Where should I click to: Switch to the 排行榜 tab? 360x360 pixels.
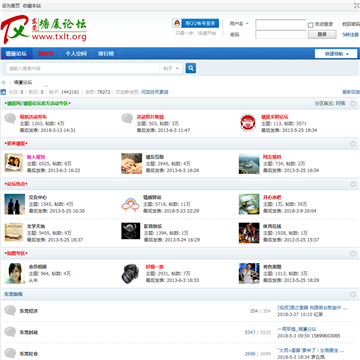tap(106, 54)
